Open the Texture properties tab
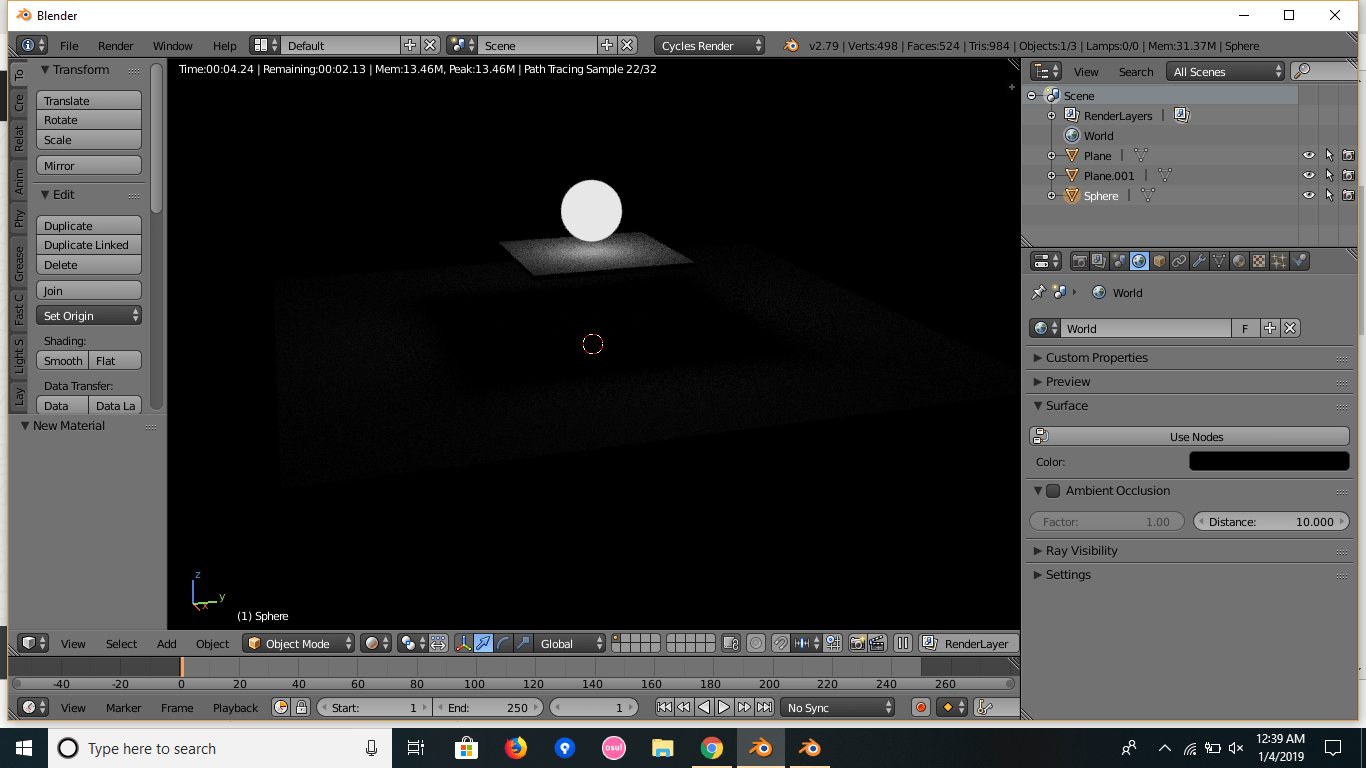1366x768 pixels. pos(1258,261)
